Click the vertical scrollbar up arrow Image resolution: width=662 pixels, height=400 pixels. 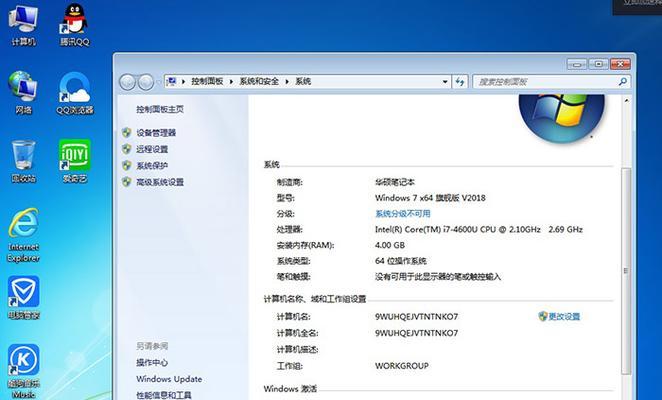point(627,101)
